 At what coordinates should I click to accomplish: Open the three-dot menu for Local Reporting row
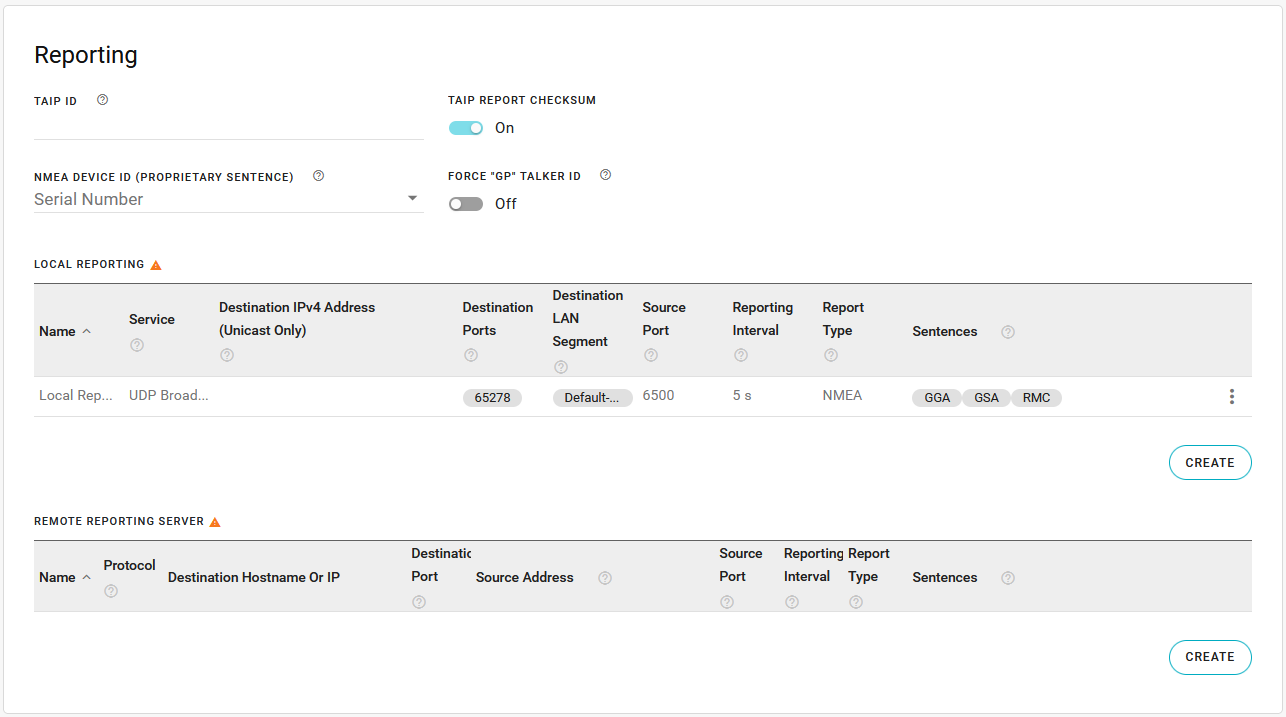tap(1231, 397)
